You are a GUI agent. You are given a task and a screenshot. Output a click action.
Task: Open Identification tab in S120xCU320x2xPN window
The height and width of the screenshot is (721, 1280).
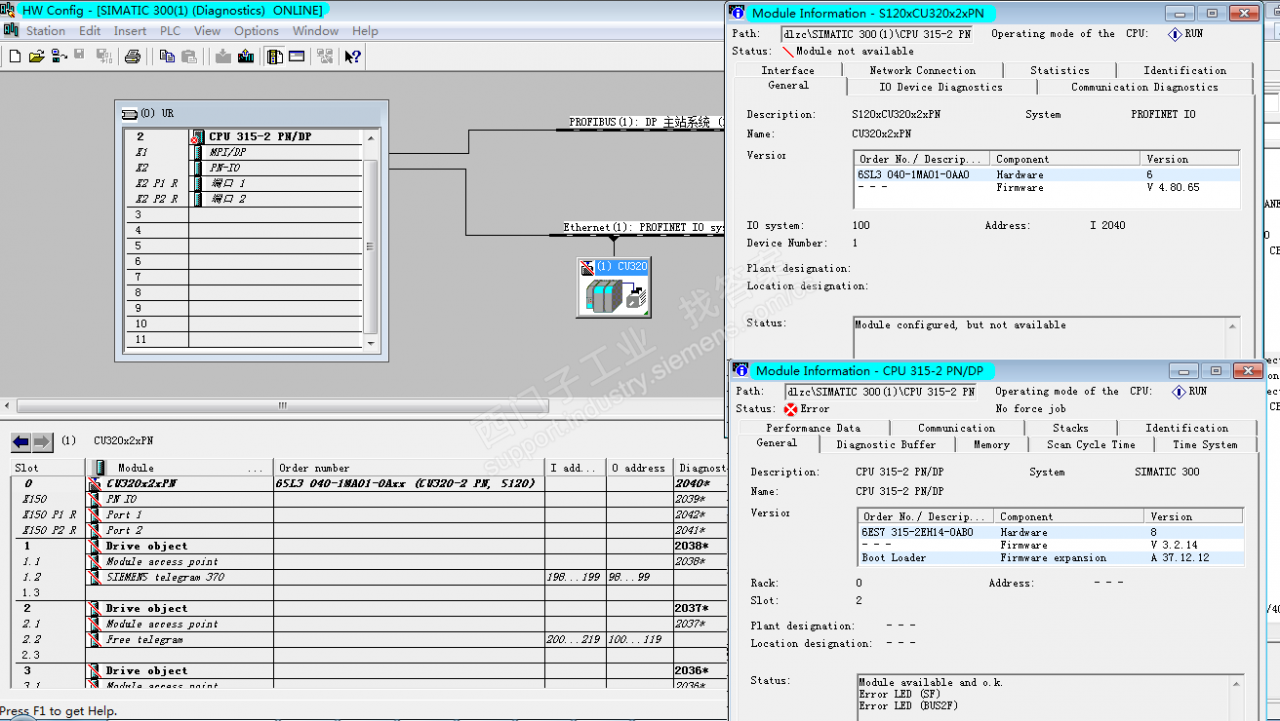click(x=1185, y=70)
